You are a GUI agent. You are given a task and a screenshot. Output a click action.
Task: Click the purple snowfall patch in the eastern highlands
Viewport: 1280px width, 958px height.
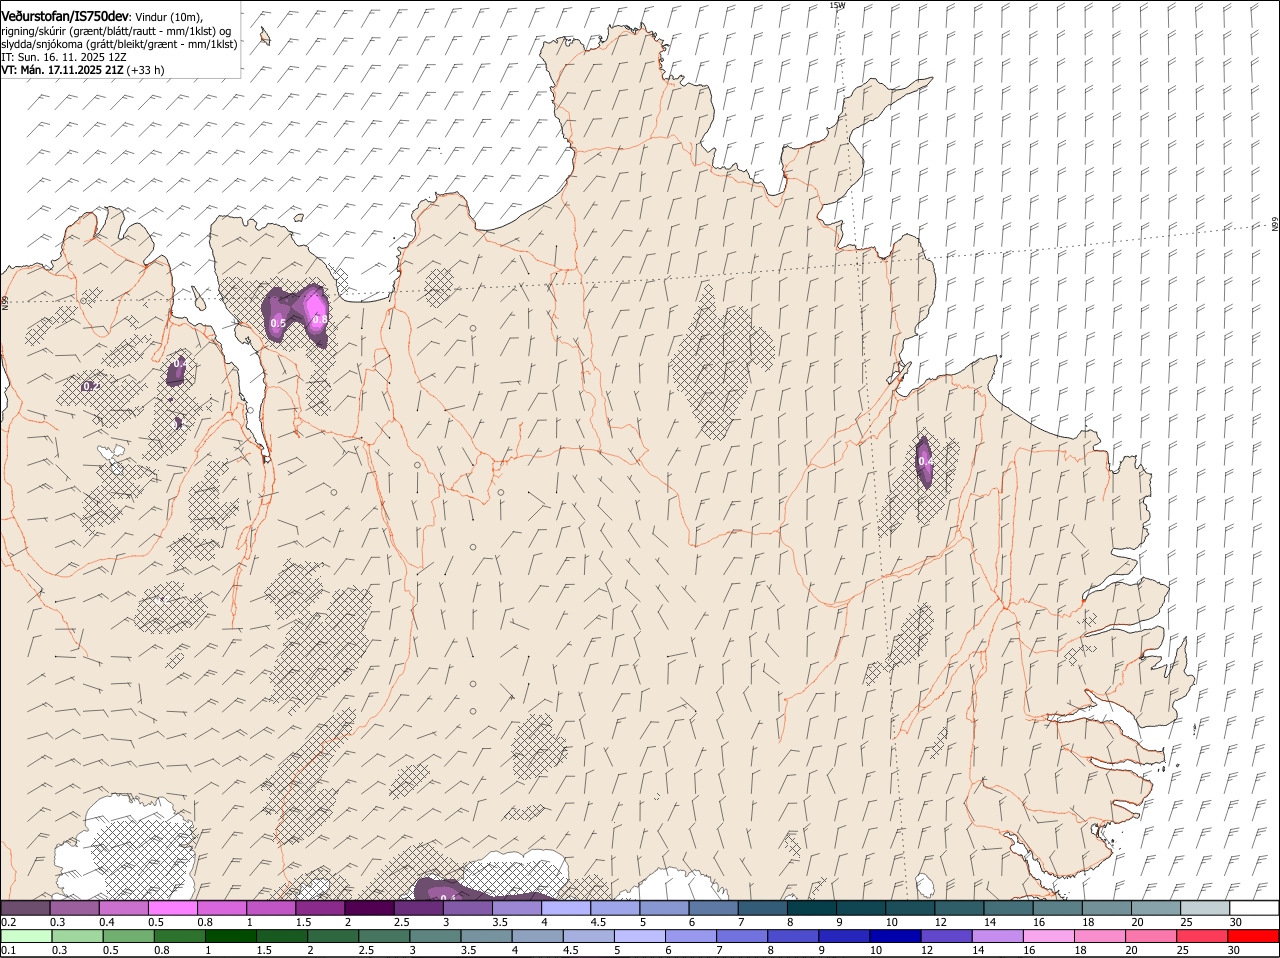(924, 461)
